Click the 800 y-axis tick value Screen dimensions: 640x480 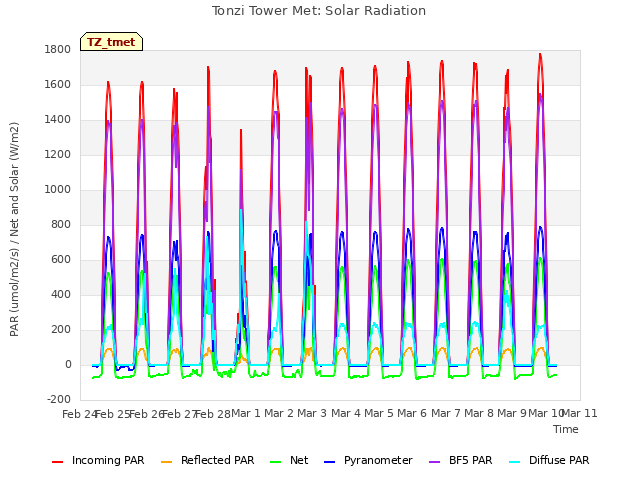tap(61, 224)
